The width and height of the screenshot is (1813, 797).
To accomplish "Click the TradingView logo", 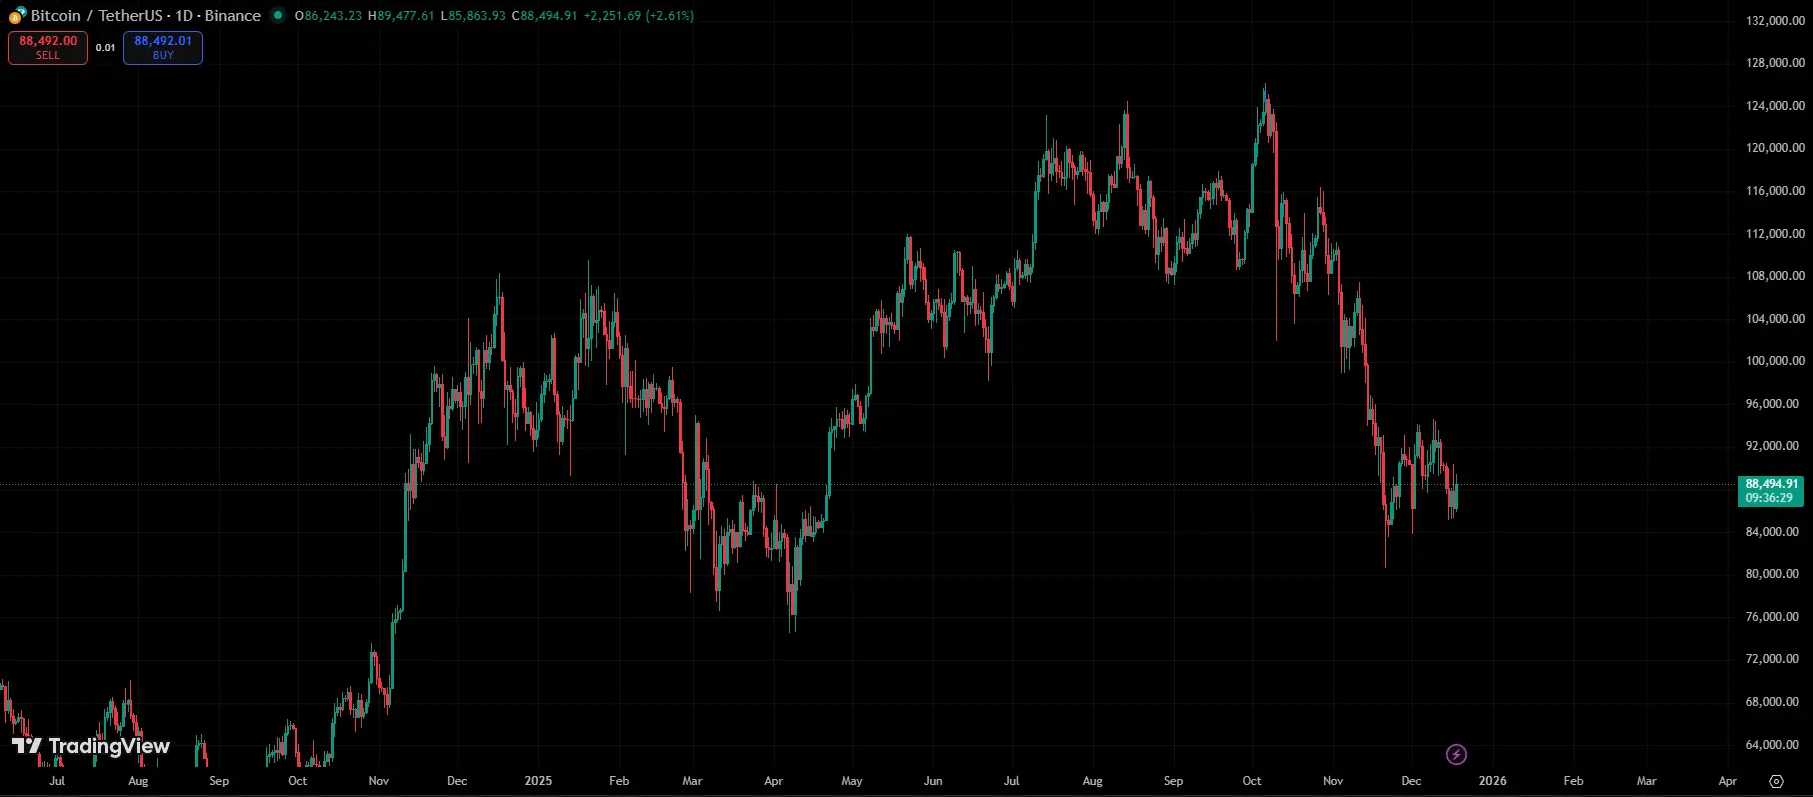I will coord(91,746).
